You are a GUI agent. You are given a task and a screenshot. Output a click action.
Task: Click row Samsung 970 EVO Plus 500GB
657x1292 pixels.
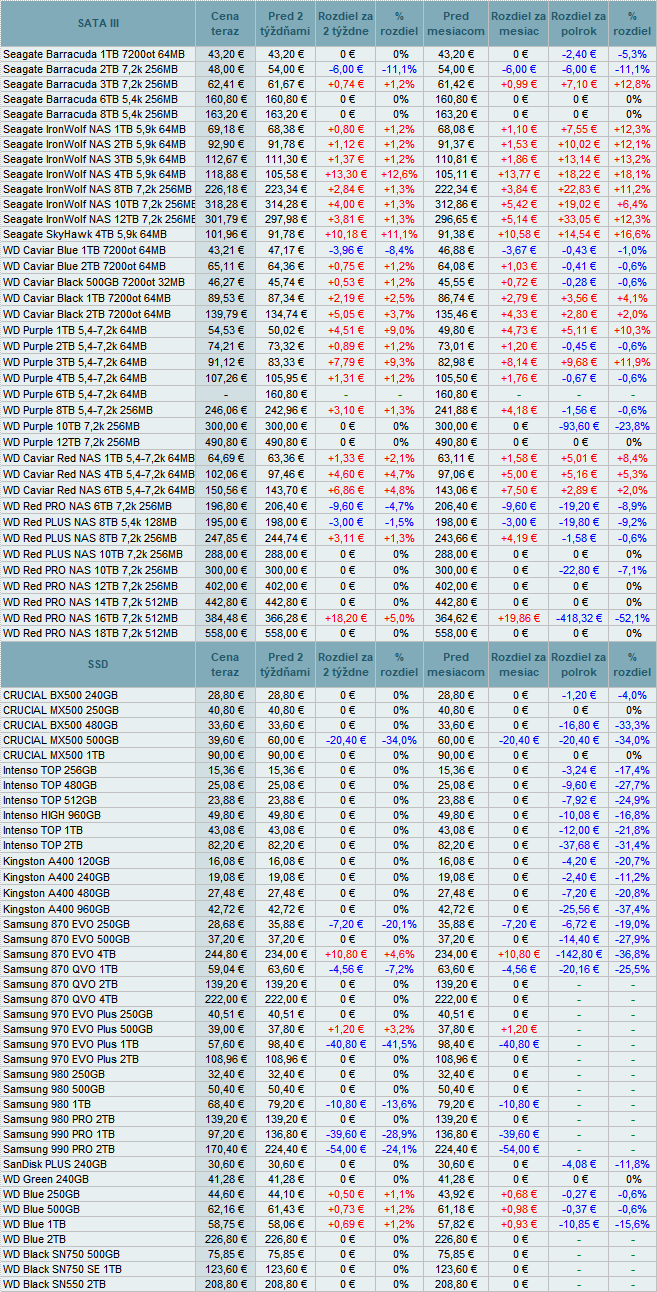(328, 1029)
